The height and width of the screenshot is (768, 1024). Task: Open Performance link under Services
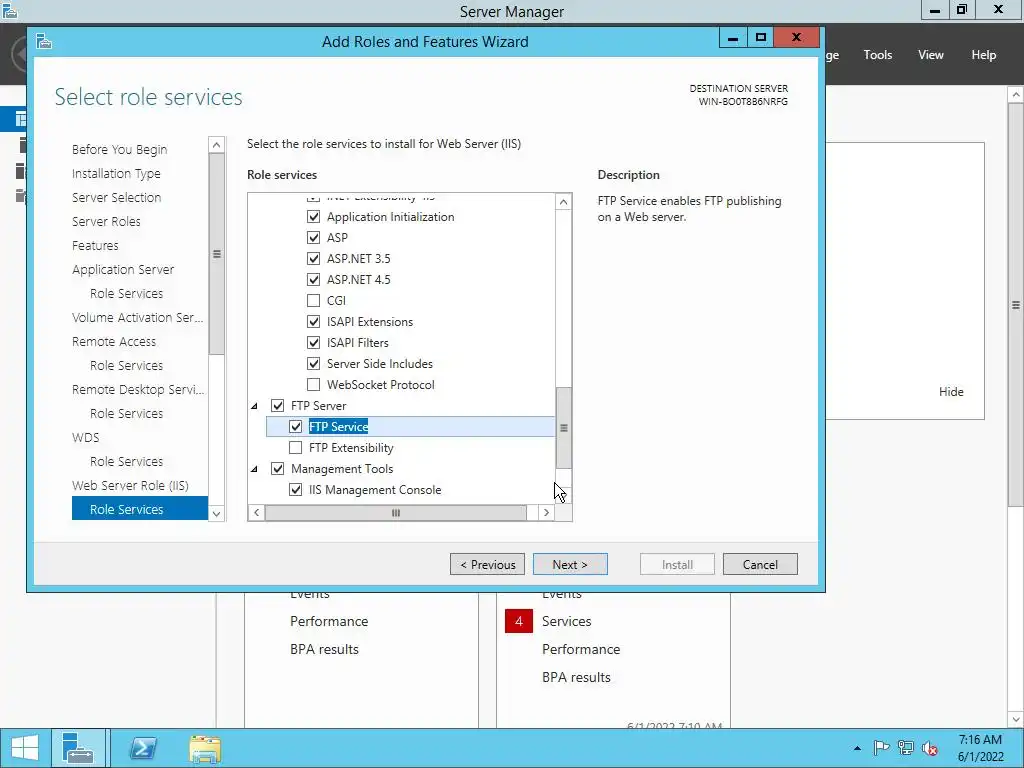click(x=581, y=649)
